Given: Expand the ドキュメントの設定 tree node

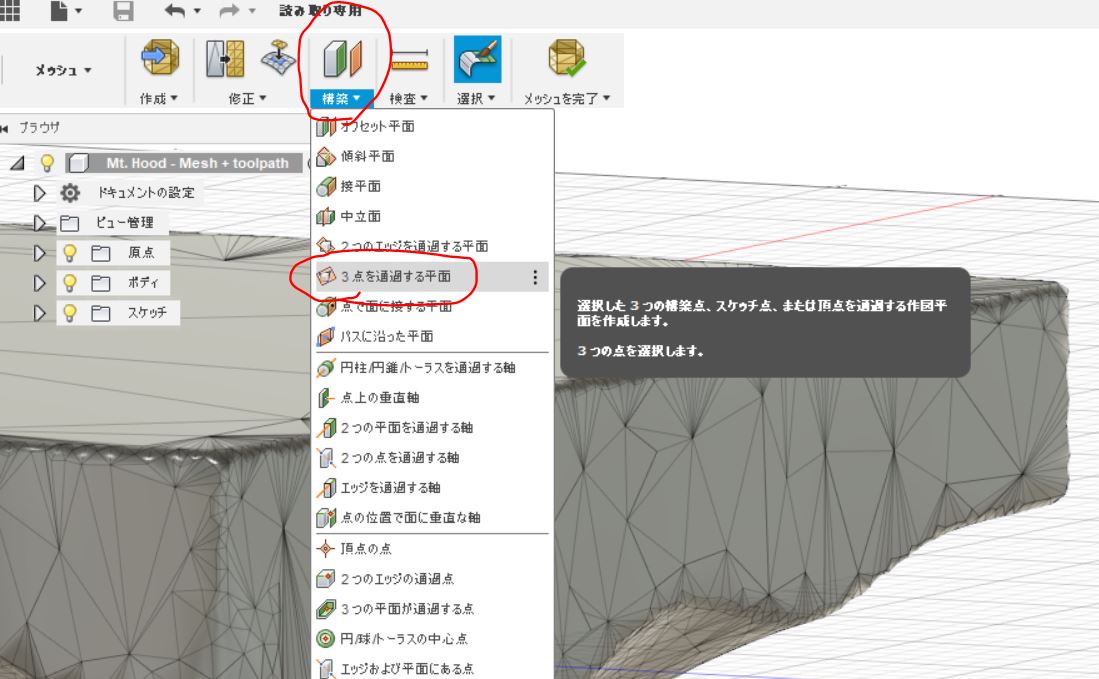Looking at the screenshot, I should tap(40, 193).
